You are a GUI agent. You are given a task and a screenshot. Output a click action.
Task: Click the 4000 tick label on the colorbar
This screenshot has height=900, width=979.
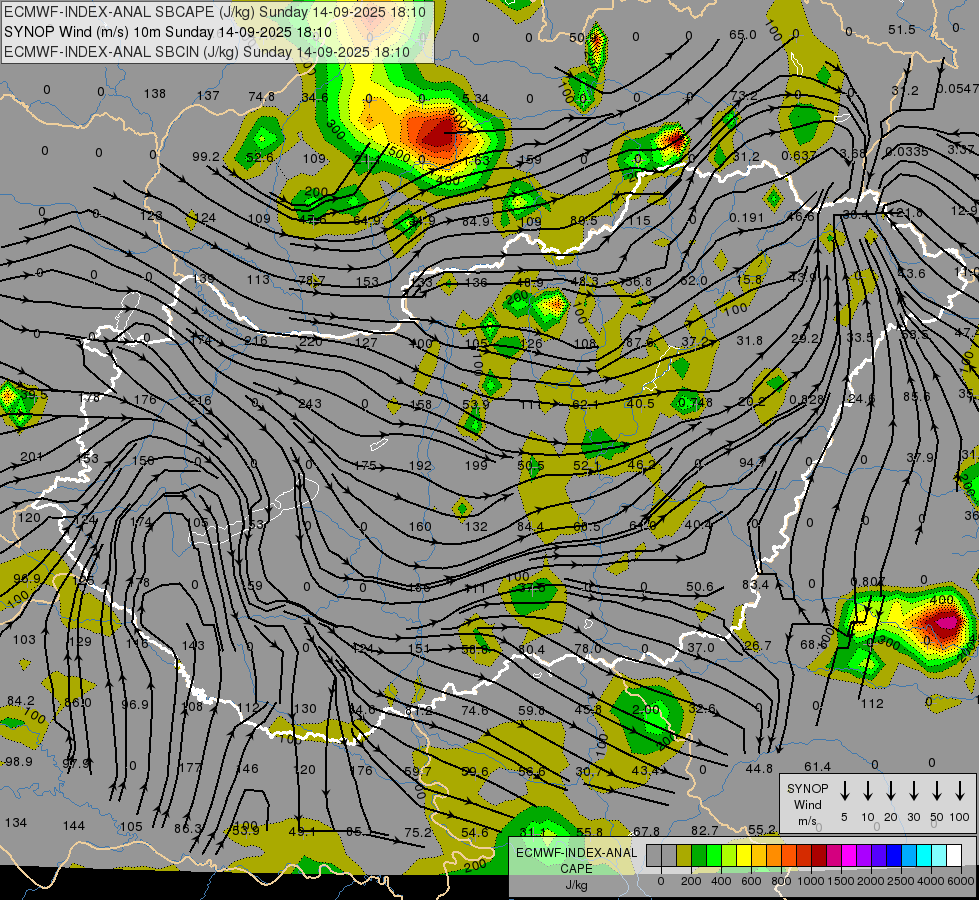point(931,881)
